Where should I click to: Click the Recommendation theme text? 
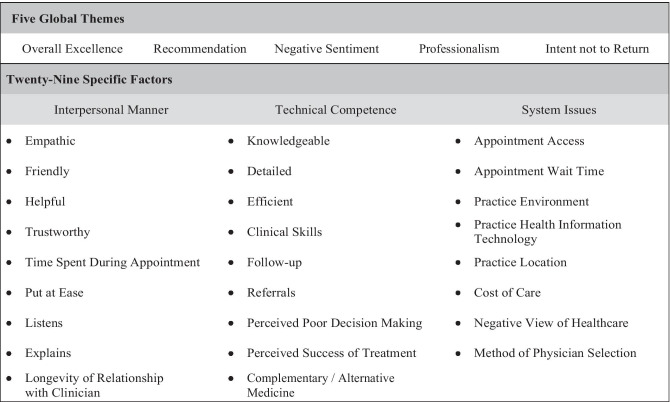tap(200, 48)
